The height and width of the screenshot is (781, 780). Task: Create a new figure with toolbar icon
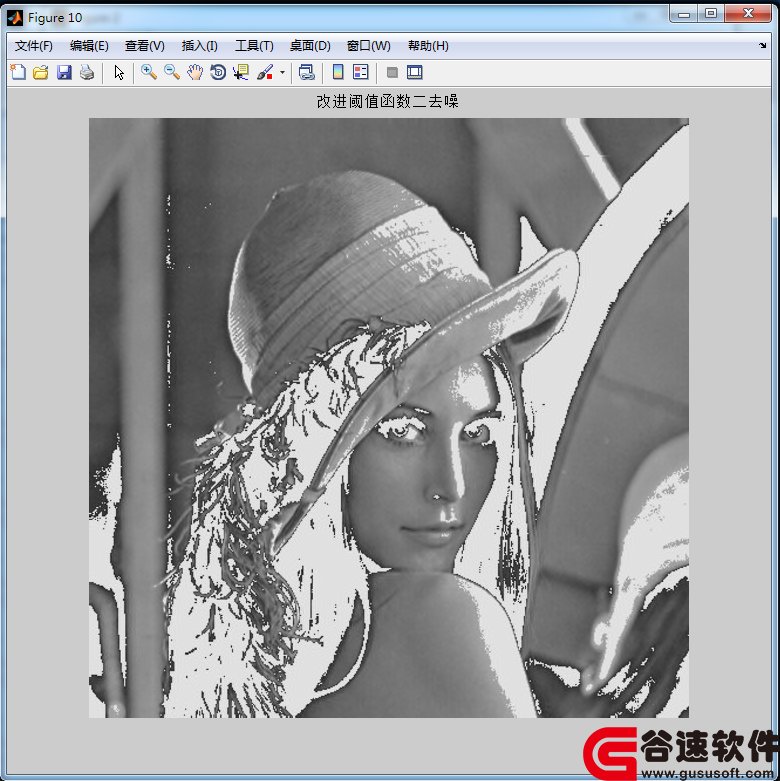[x=18, y=72]
